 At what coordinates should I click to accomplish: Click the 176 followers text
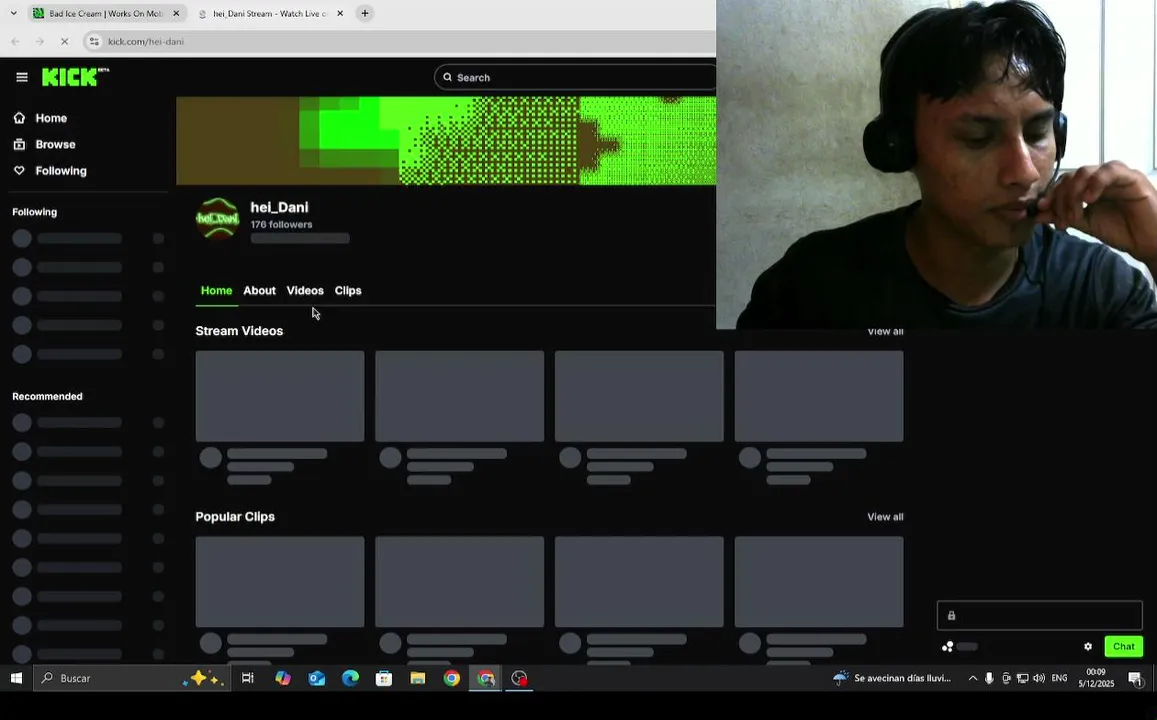click(281, 225)
